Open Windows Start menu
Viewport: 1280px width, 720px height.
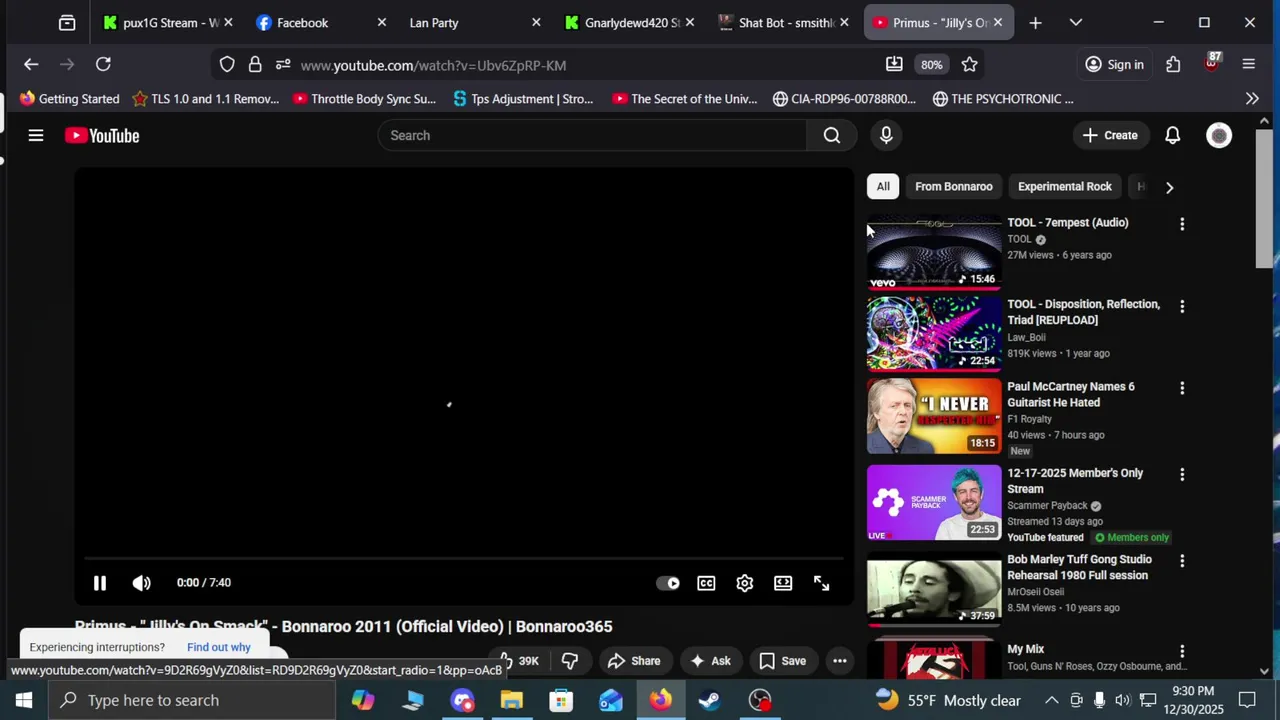[24, 700]
